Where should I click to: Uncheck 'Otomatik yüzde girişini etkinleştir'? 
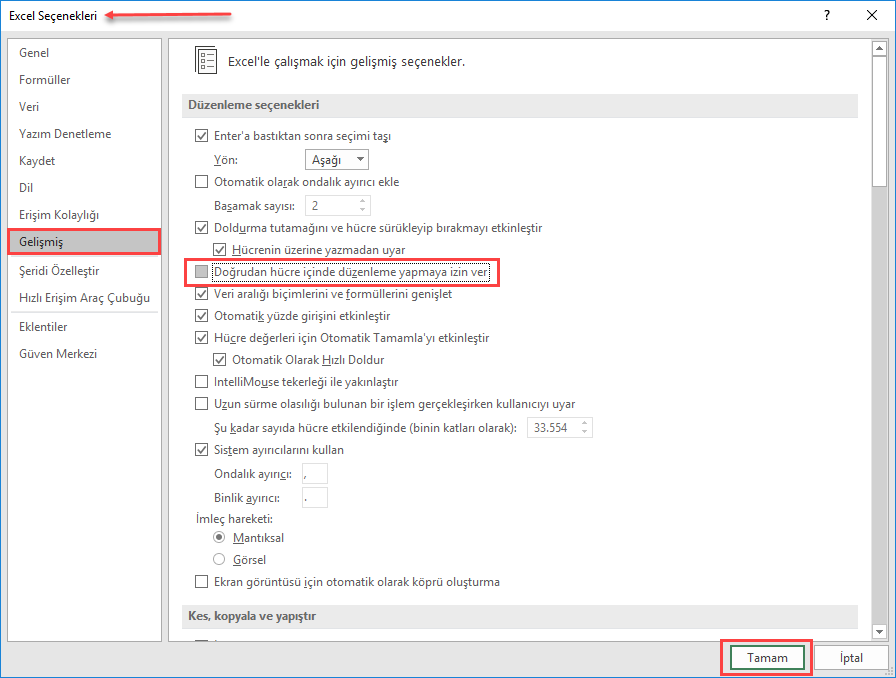click(x=201, y=316)
